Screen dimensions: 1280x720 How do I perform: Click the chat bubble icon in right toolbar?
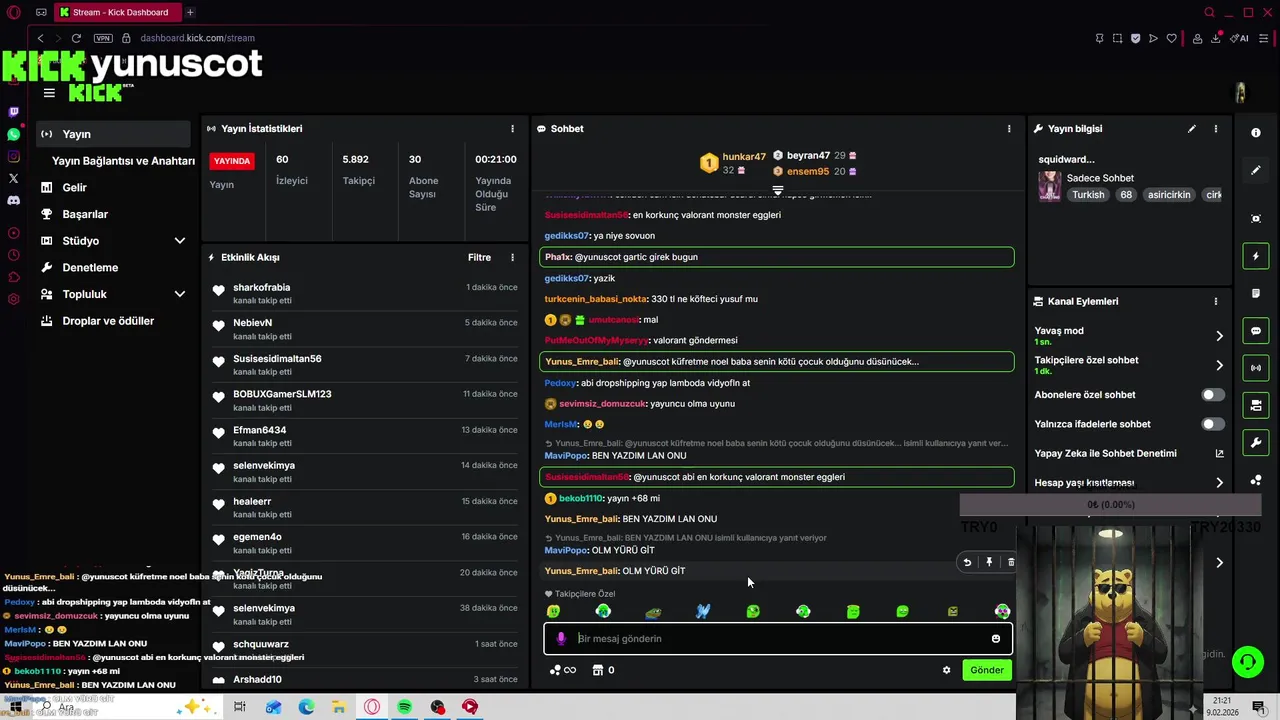(x=1256, y=331)
